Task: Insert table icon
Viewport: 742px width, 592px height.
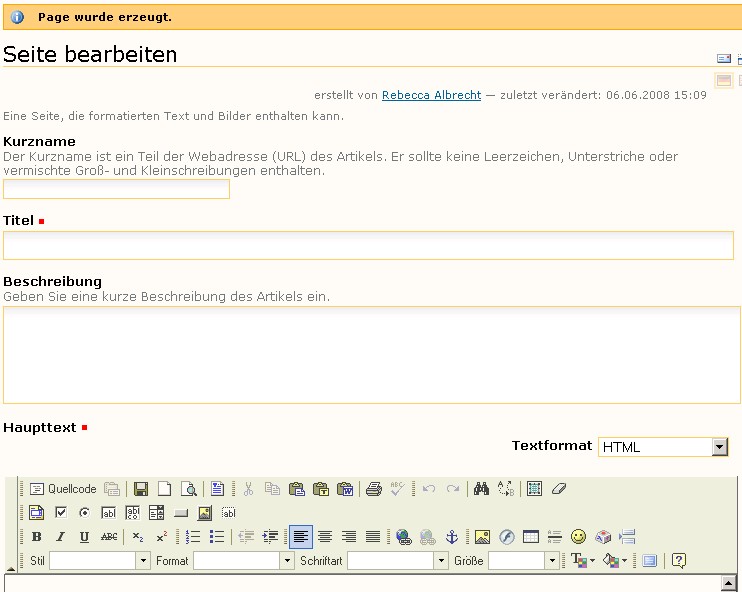Action: coord(531,537)
